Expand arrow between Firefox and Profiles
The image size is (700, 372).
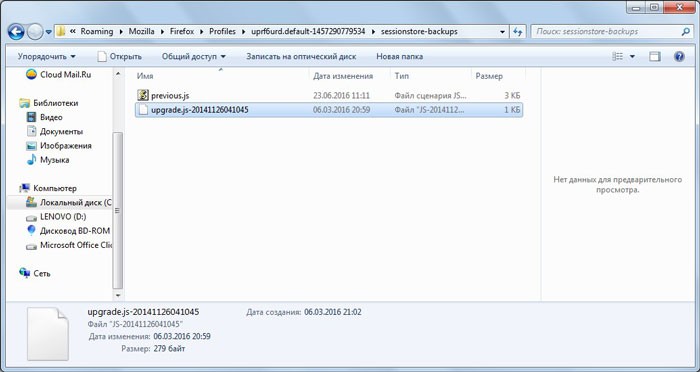pos(201,32)
